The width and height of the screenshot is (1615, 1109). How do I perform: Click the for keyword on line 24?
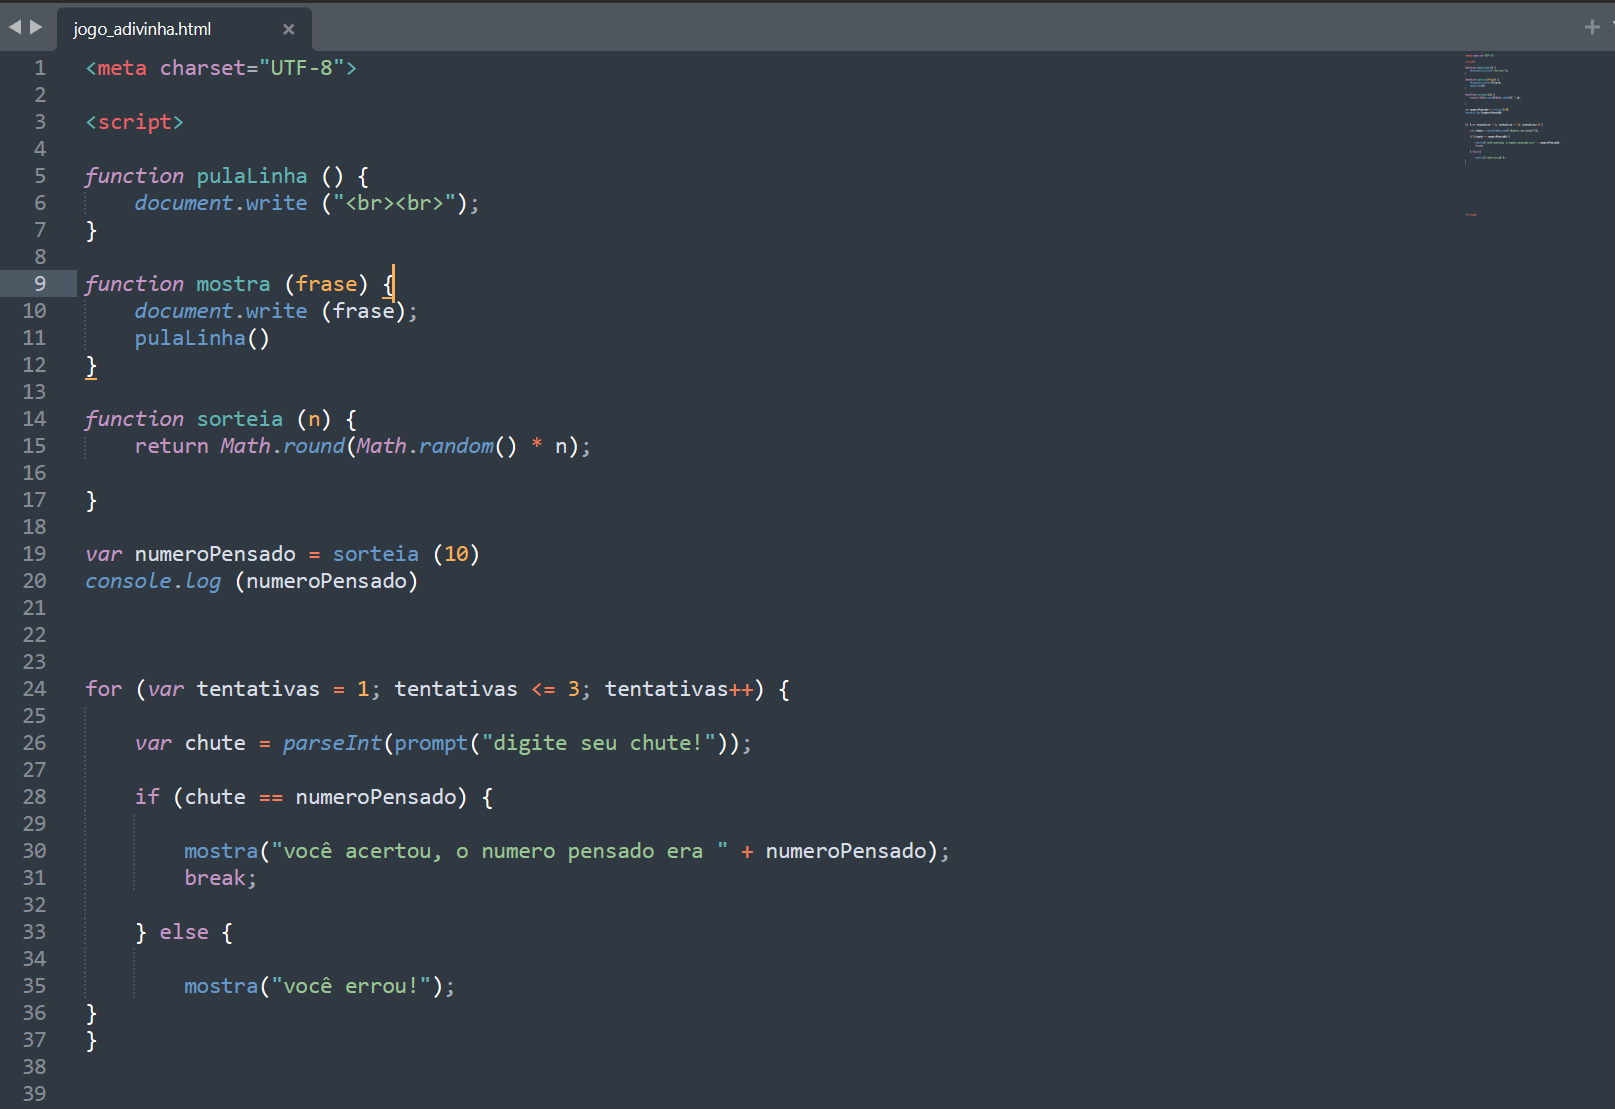click(103, 689)
